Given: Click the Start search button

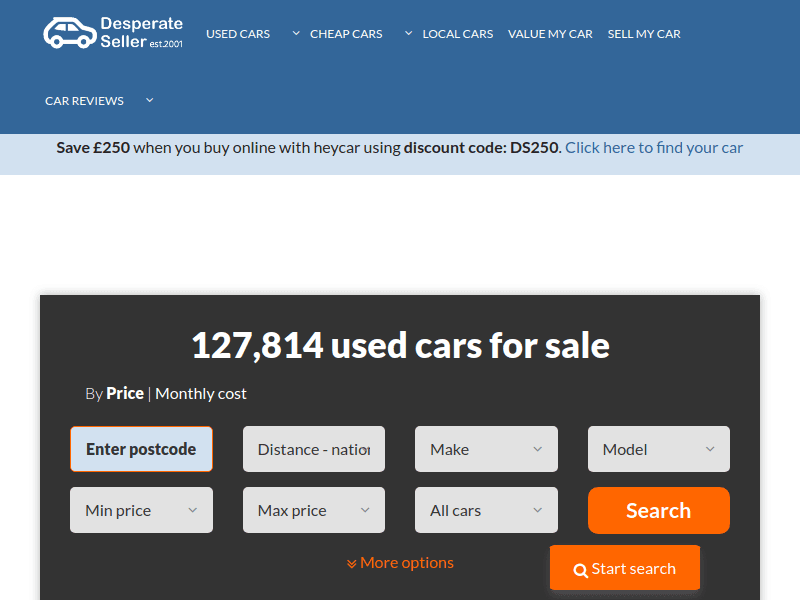Looking at the screenshot, I should 625,568.
